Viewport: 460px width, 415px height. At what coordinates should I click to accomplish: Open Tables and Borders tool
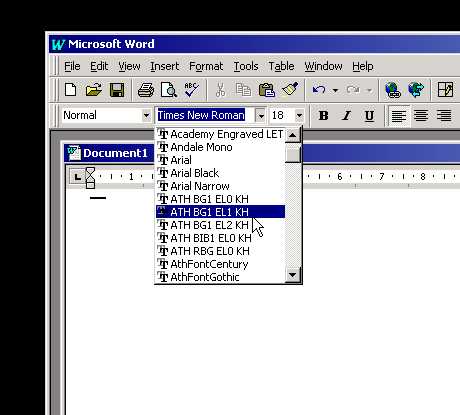[x=445, y=90]
